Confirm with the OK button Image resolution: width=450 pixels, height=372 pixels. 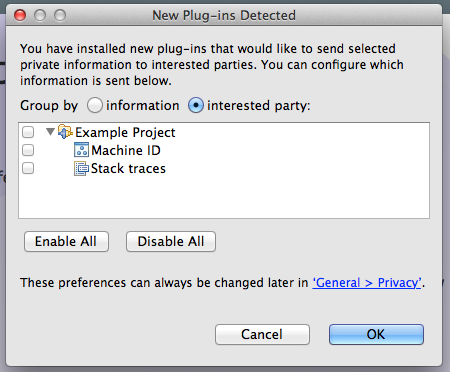click(x=376, y=334)
